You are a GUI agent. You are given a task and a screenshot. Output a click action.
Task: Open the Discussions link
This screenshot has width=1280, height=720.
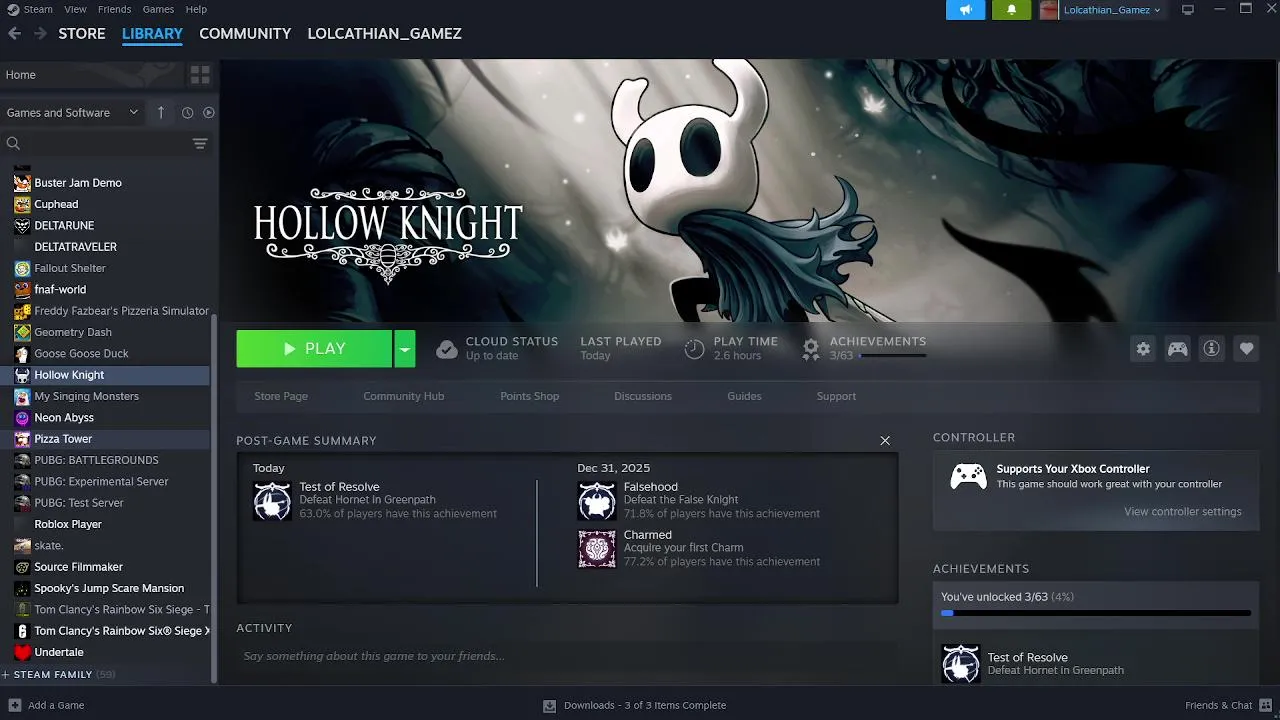coord(643,396)
